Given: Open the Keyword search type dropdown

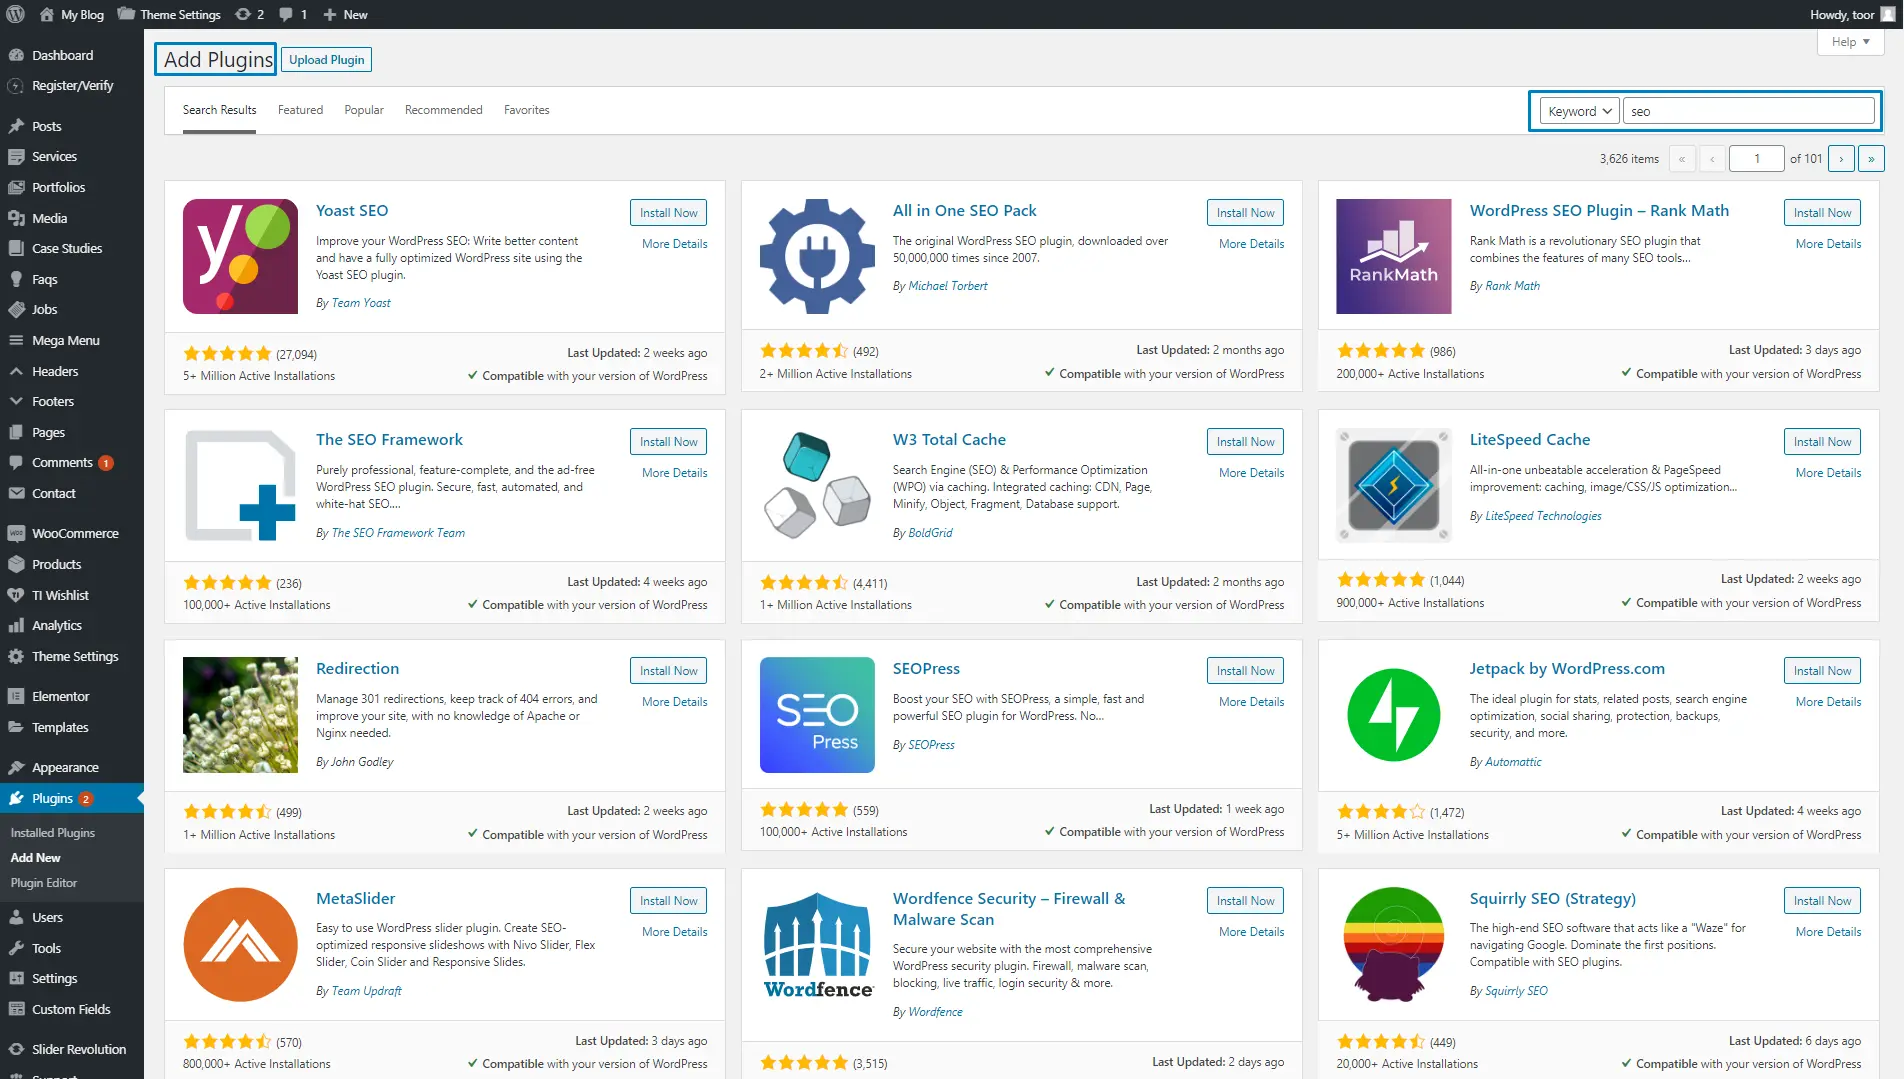Looking at the screenshot, I should (x=1579, y=111).
